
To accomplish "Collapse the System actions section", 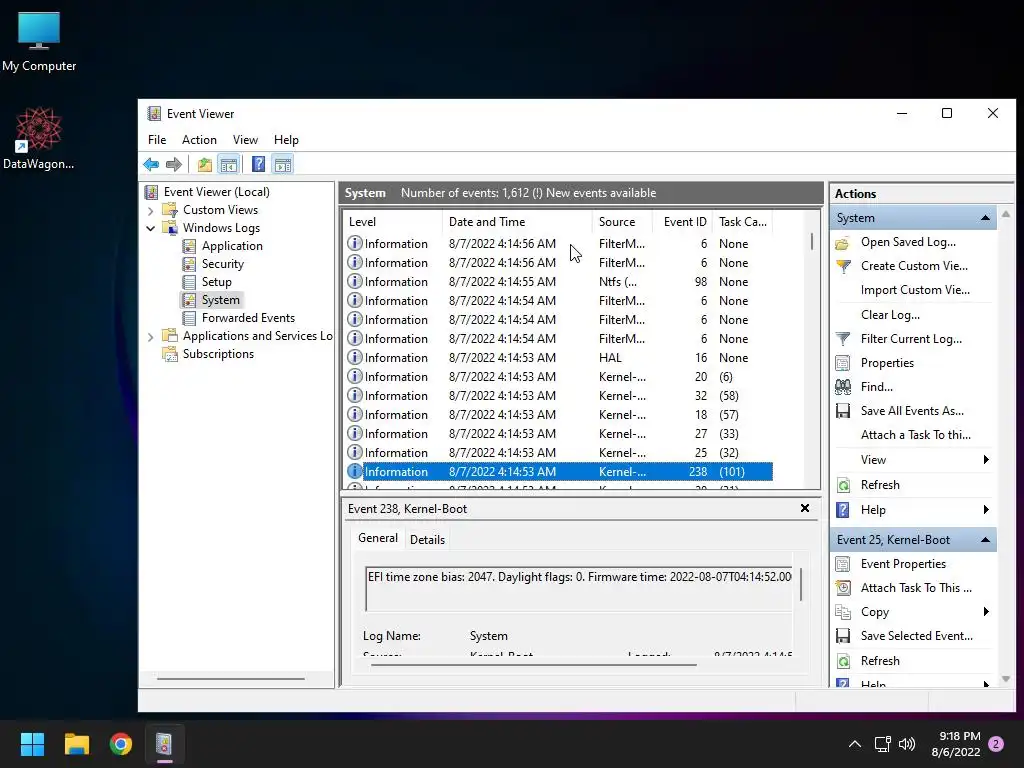I will click(x=985, y=218).
